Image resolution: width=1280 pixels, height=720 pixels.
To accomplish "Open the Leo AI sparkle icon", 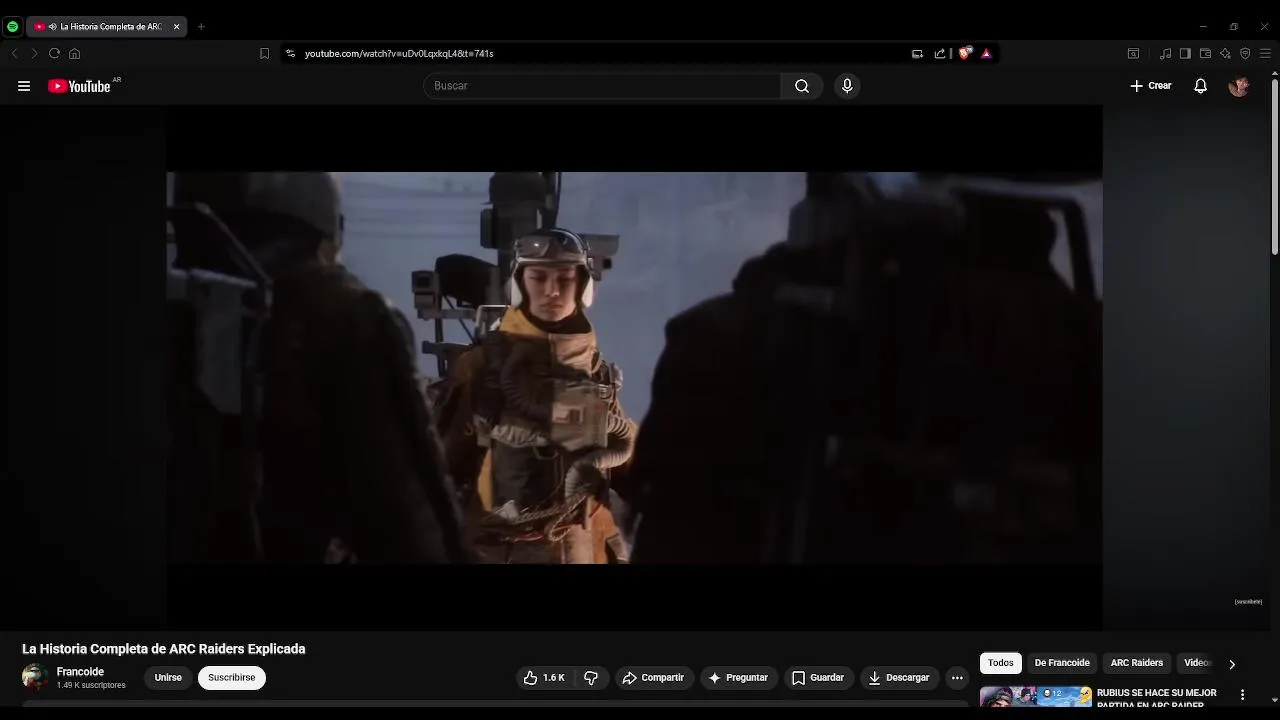I will pos(1225,54).
